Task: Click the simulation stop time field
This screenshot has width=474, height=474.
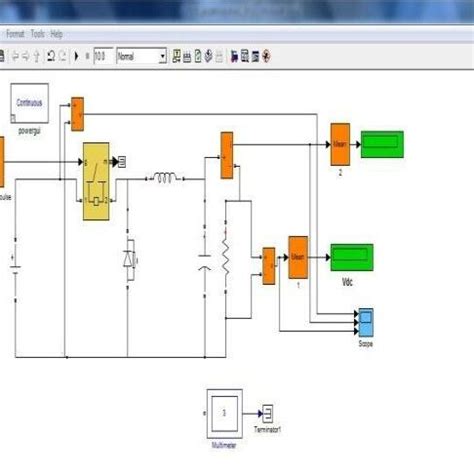Action: point(103,56)
